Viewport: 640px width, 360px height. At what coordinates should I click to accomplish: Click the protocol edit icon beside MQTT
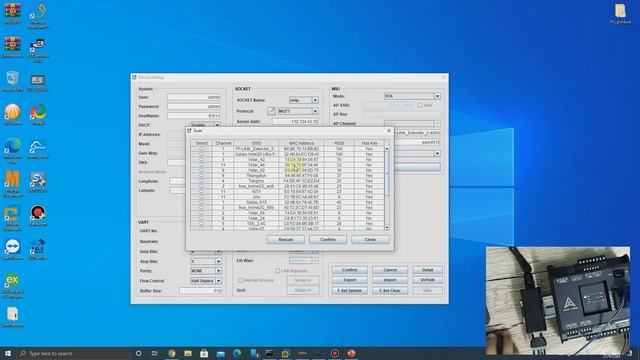tap(271, 111)
